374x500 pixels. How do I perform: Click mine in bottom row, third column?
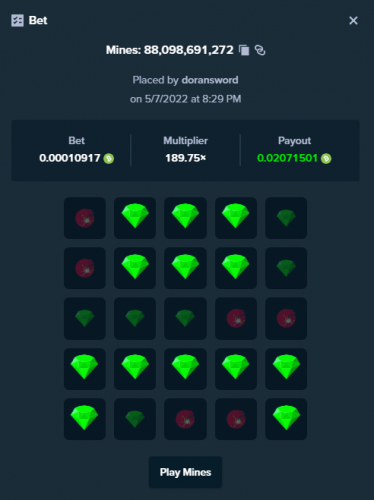point(185,419)
